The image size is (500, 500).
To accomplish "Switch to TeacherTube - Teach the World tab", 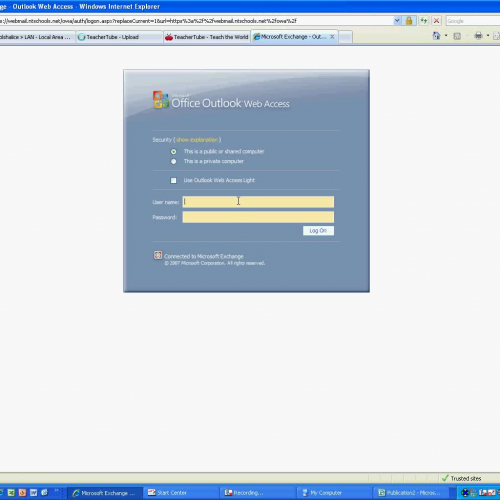I will (x=207, y=37).
